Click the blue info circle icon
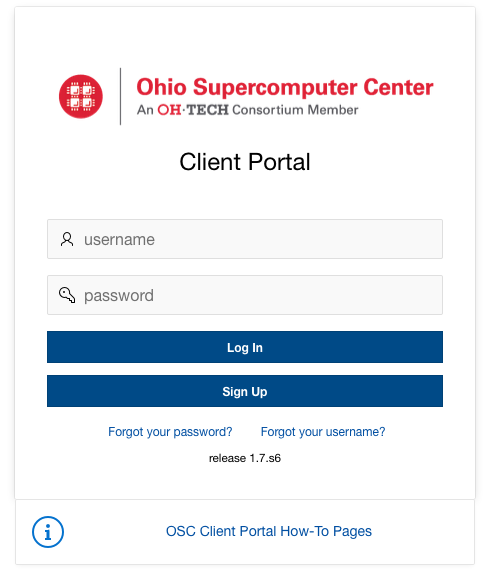The width and height of the screenshot is (487, 576). click(48, 532)
